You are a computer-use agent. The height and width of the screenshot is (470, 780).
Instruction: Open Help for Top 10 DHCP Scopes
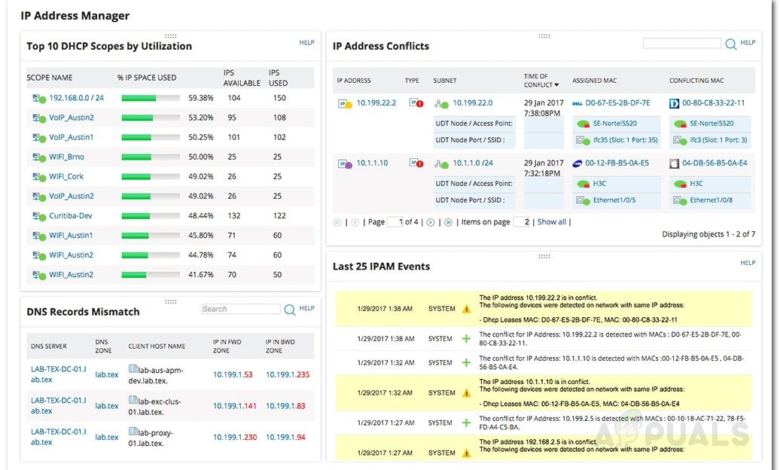(307, 43)
